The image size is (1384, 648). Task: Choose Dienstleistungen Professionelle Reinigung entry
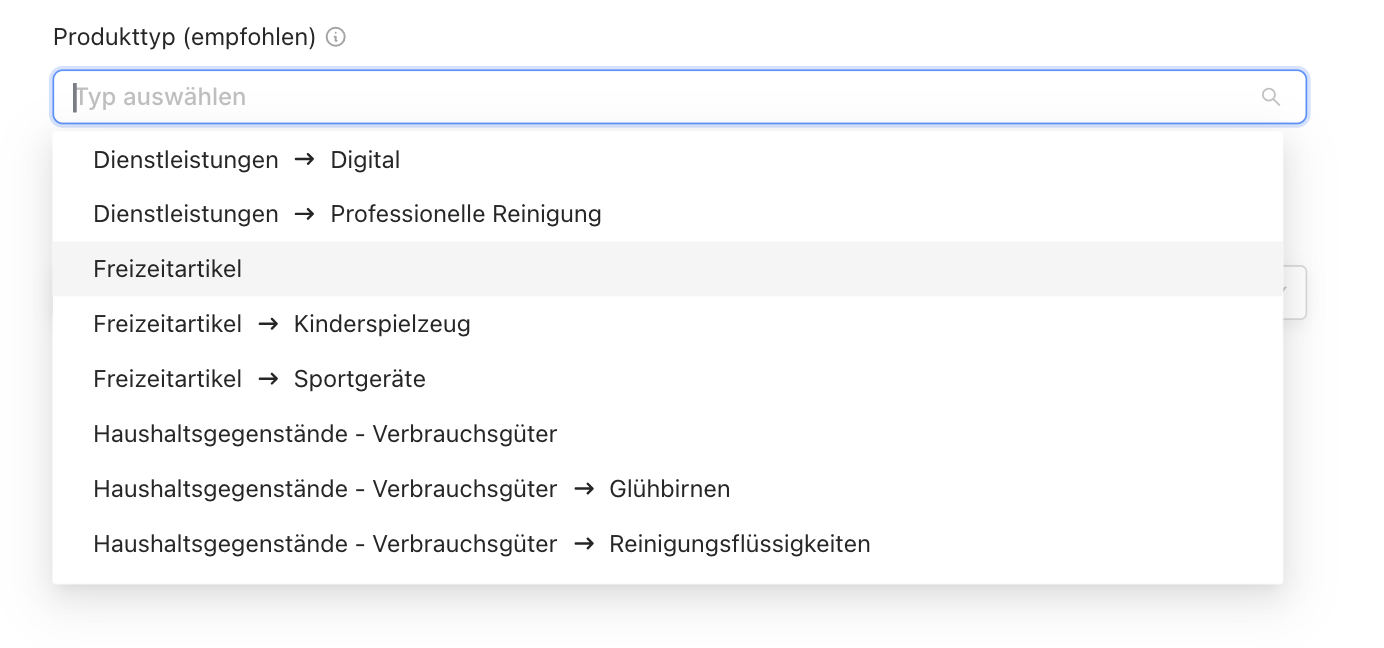tap(668, 214)
